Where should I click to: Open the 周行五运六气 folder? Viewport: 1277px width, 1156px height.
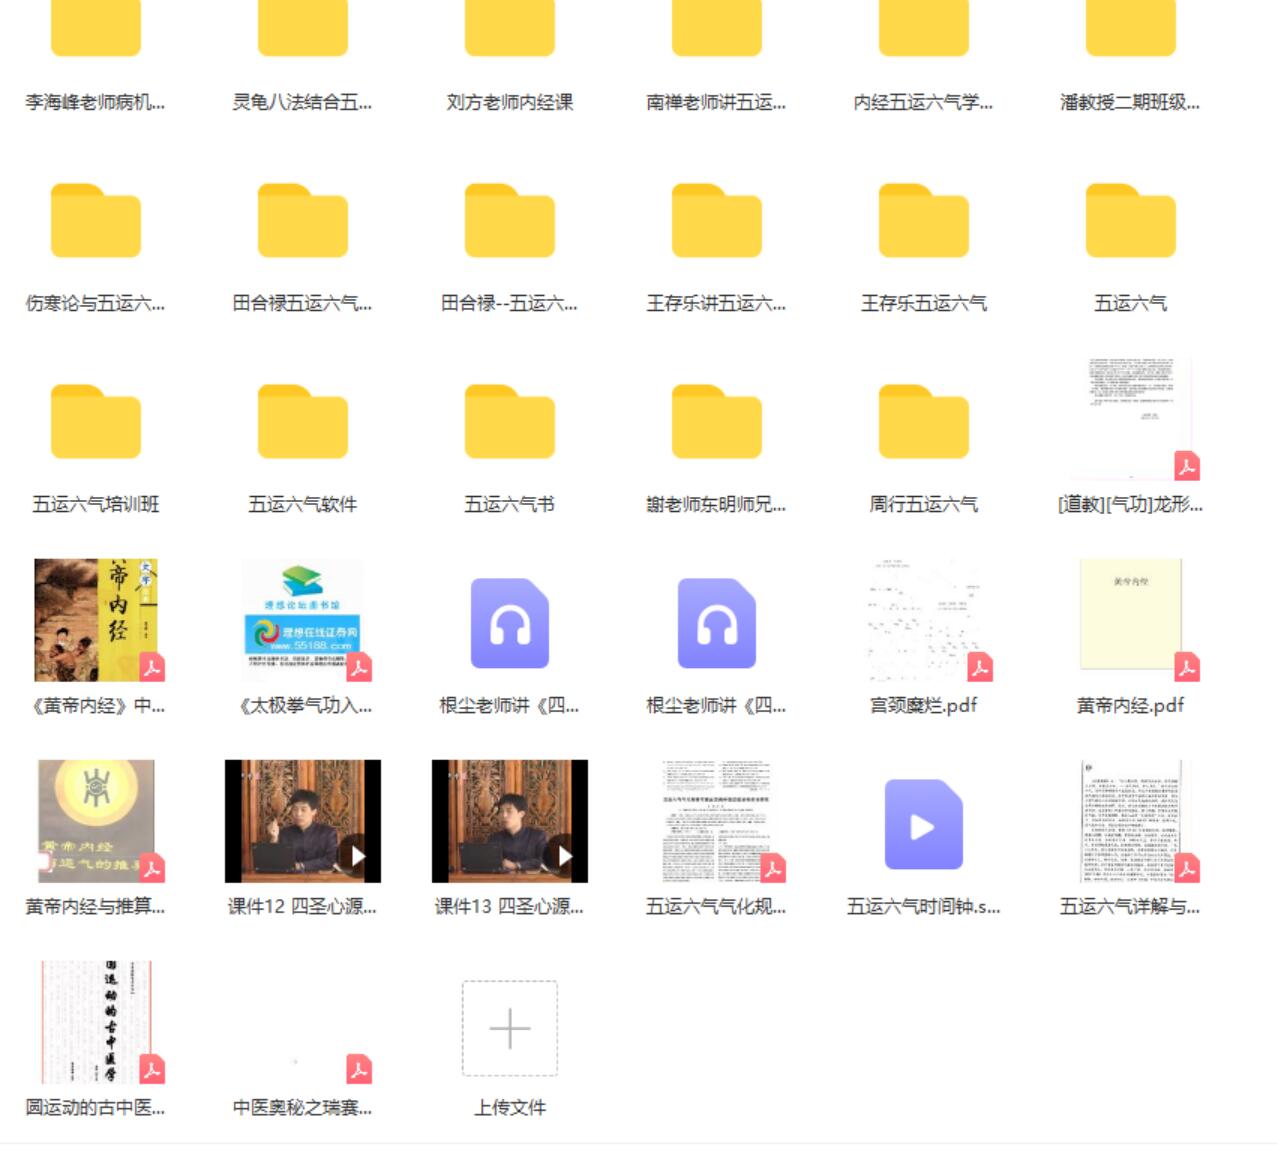pos(923,423)
